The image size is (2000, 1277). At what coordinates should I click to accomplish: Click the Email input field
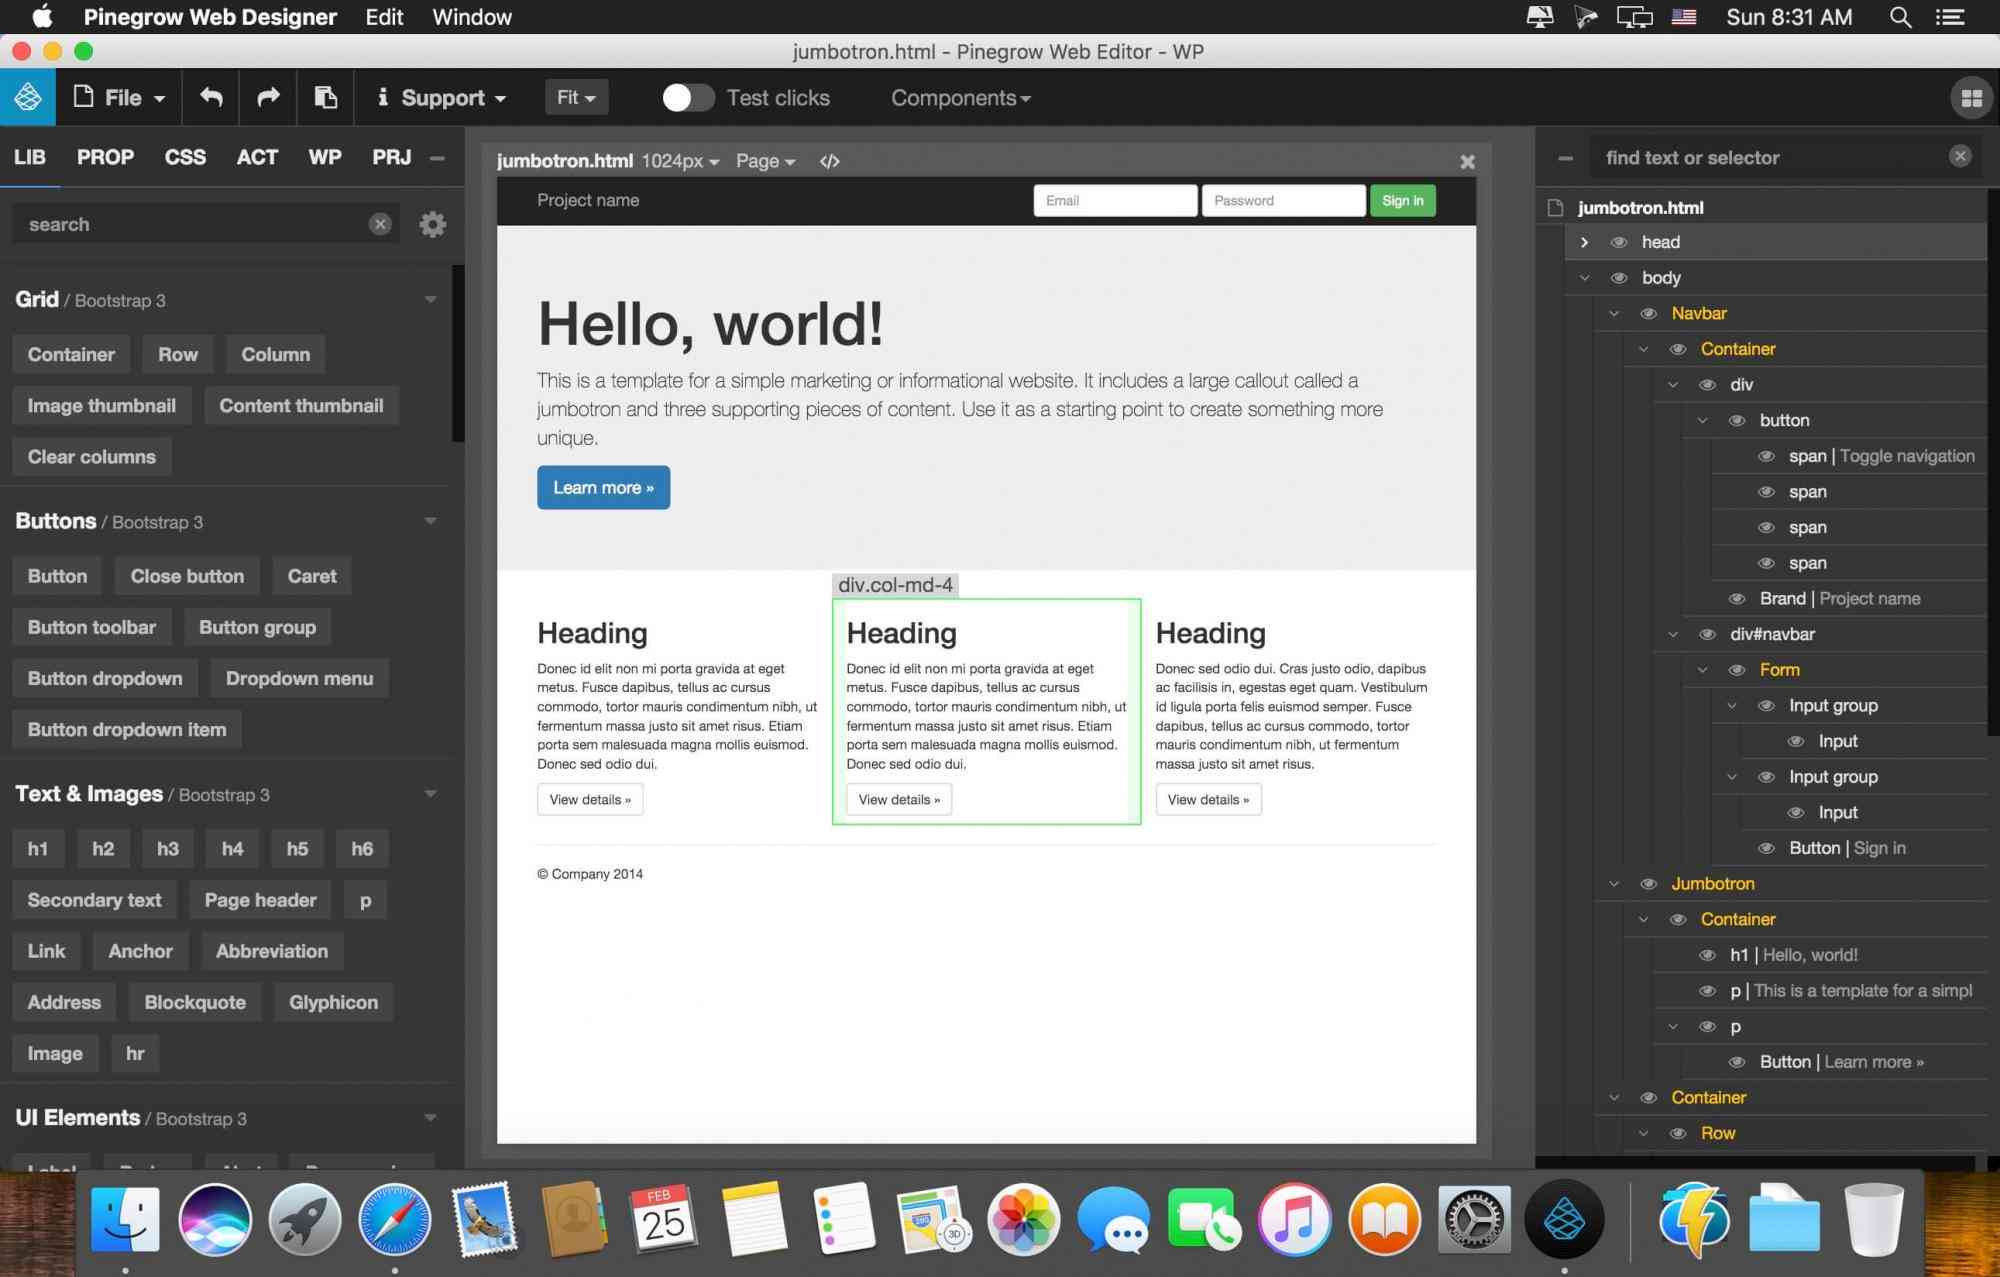point(1115,198)
